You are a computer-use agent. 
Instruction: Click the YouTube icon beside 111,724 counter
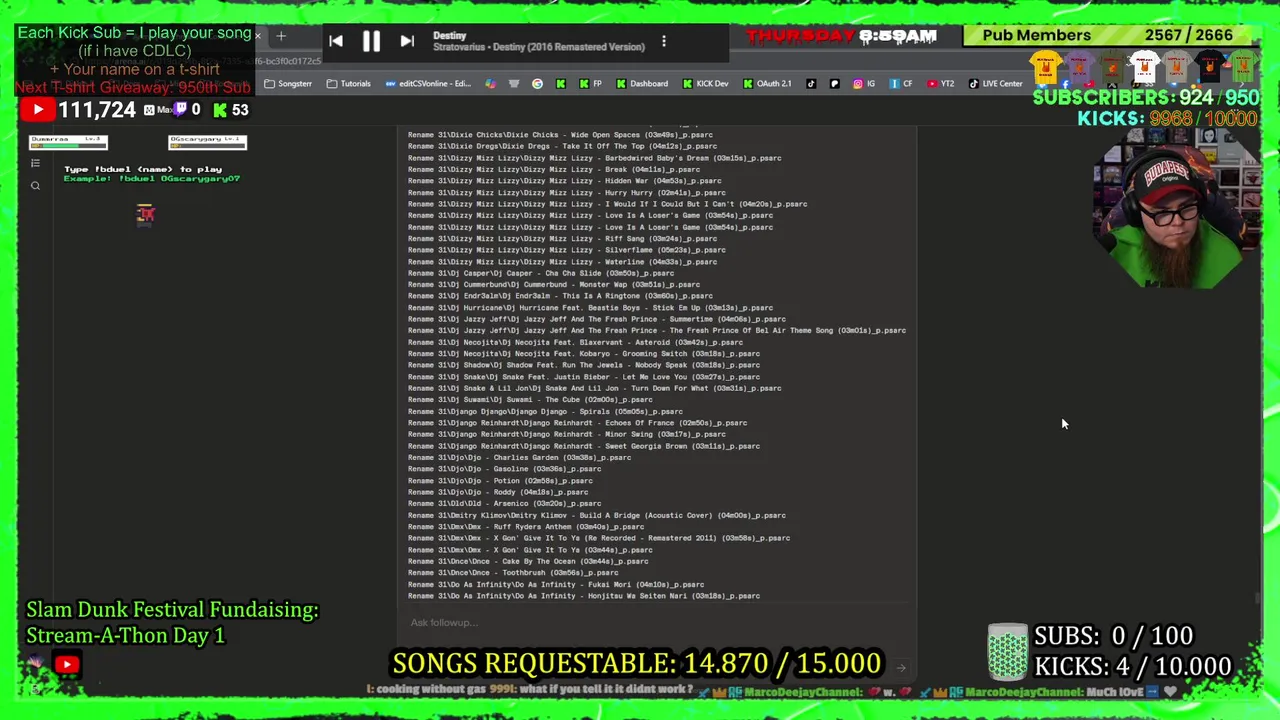[37, 110]
